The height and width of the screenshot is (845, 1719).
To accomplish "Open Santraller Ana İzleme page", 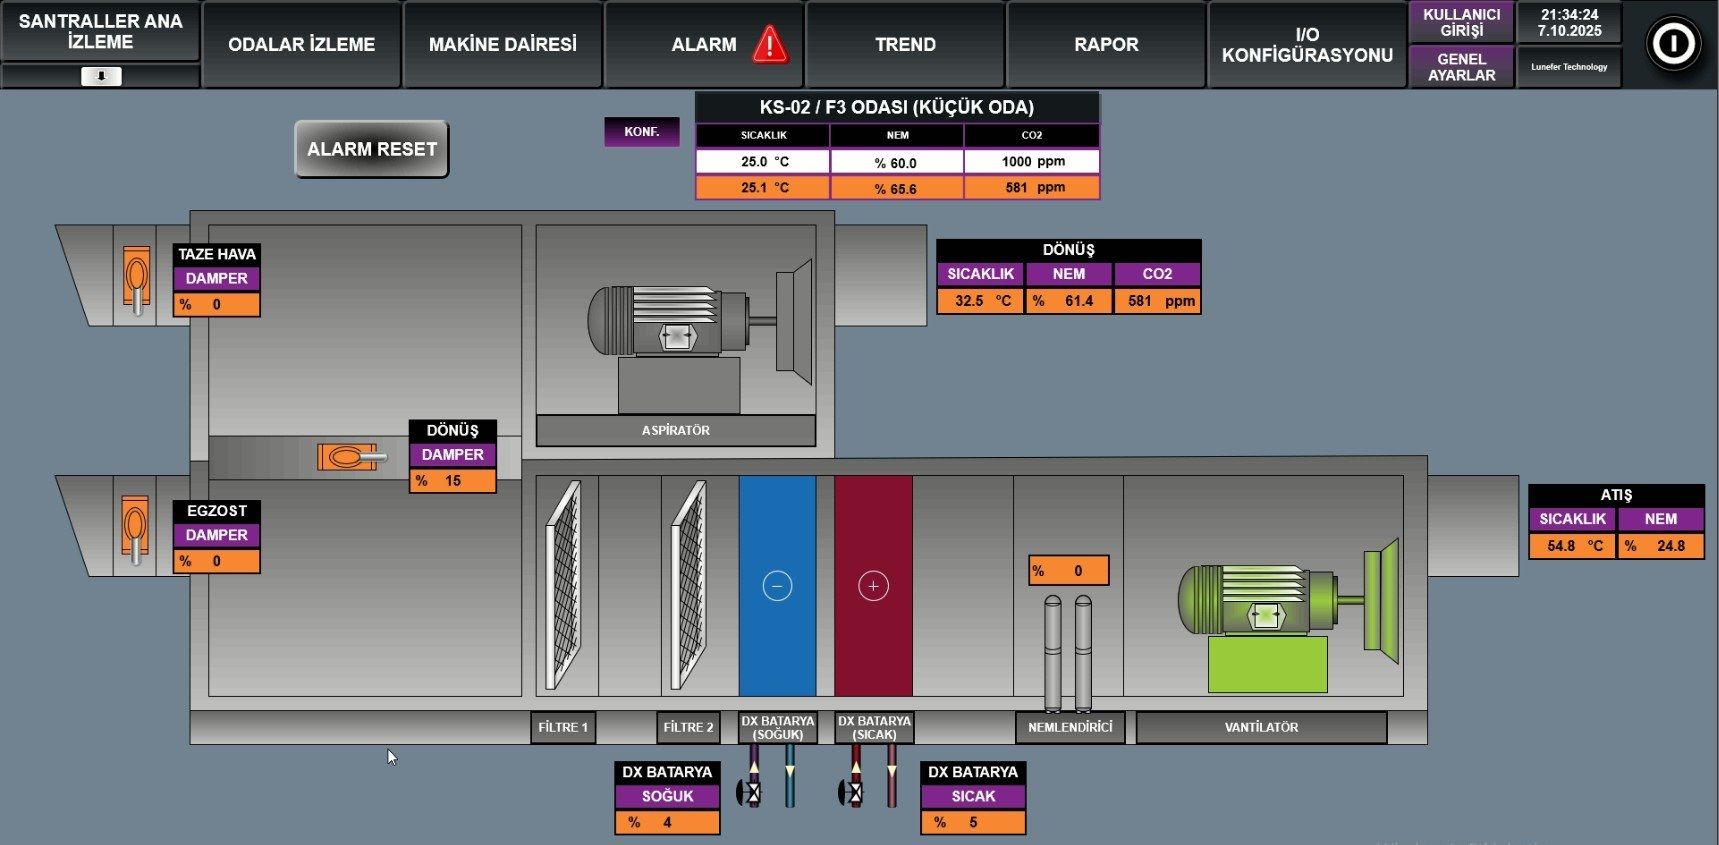I will (101, 32).
